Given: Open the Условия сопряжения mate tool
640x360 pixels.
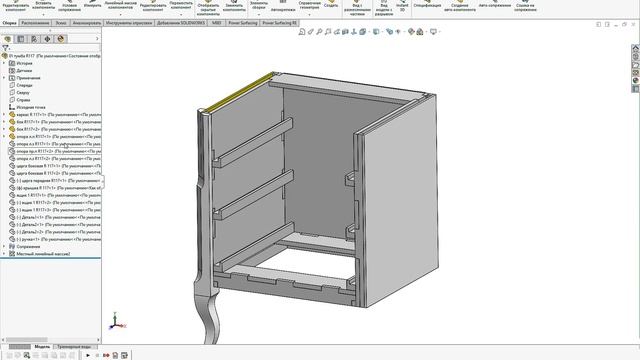Looking at the screenshot, I should [x=69, y=6].
